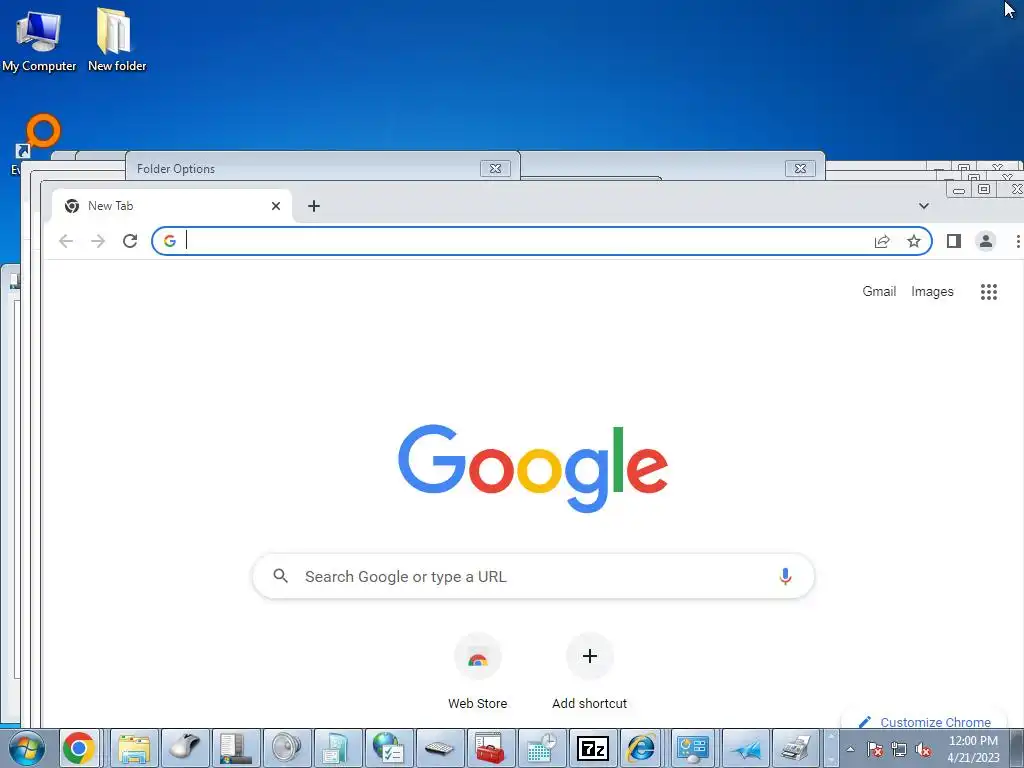Close the New Tab tab
Viewport: 1024px width, 768px height.
276,206
